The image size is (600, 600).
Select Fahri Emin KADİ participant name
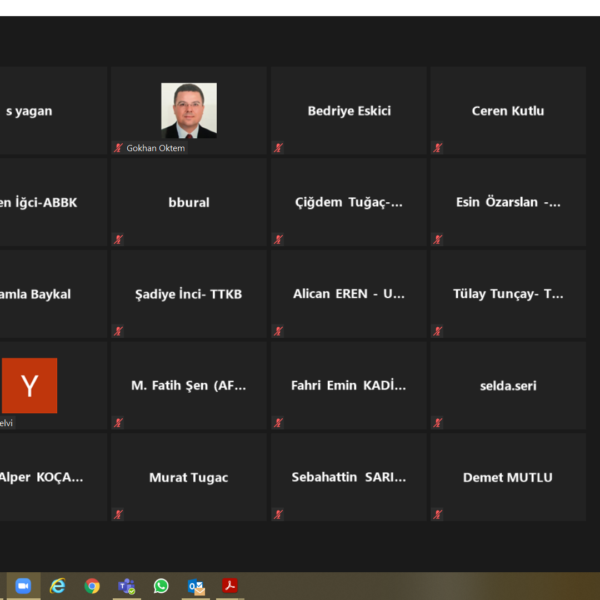click(x=349, y=385)
